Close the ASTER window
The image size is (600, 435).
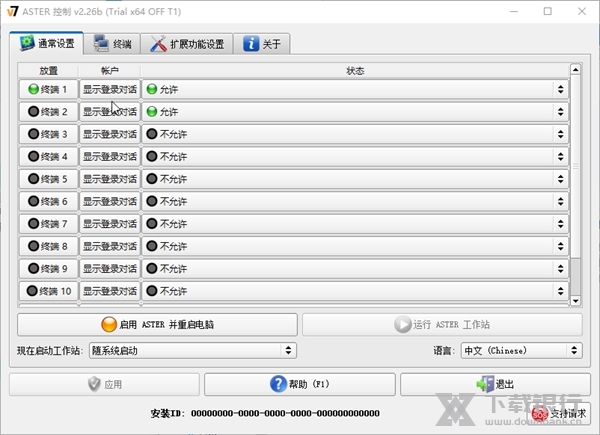(x=582, y=11)
